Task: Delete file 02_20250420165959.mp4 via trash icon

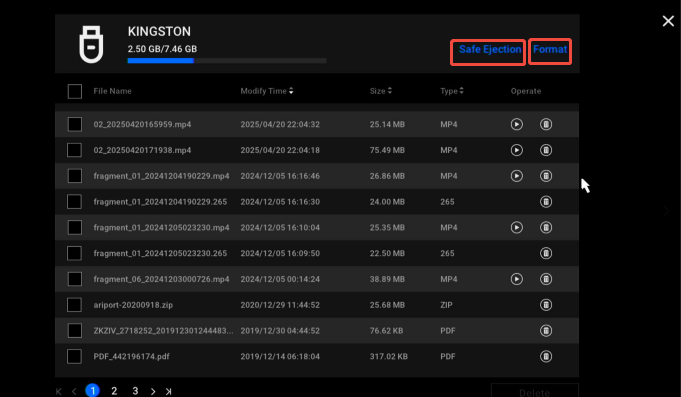Action: pos(546,124)
